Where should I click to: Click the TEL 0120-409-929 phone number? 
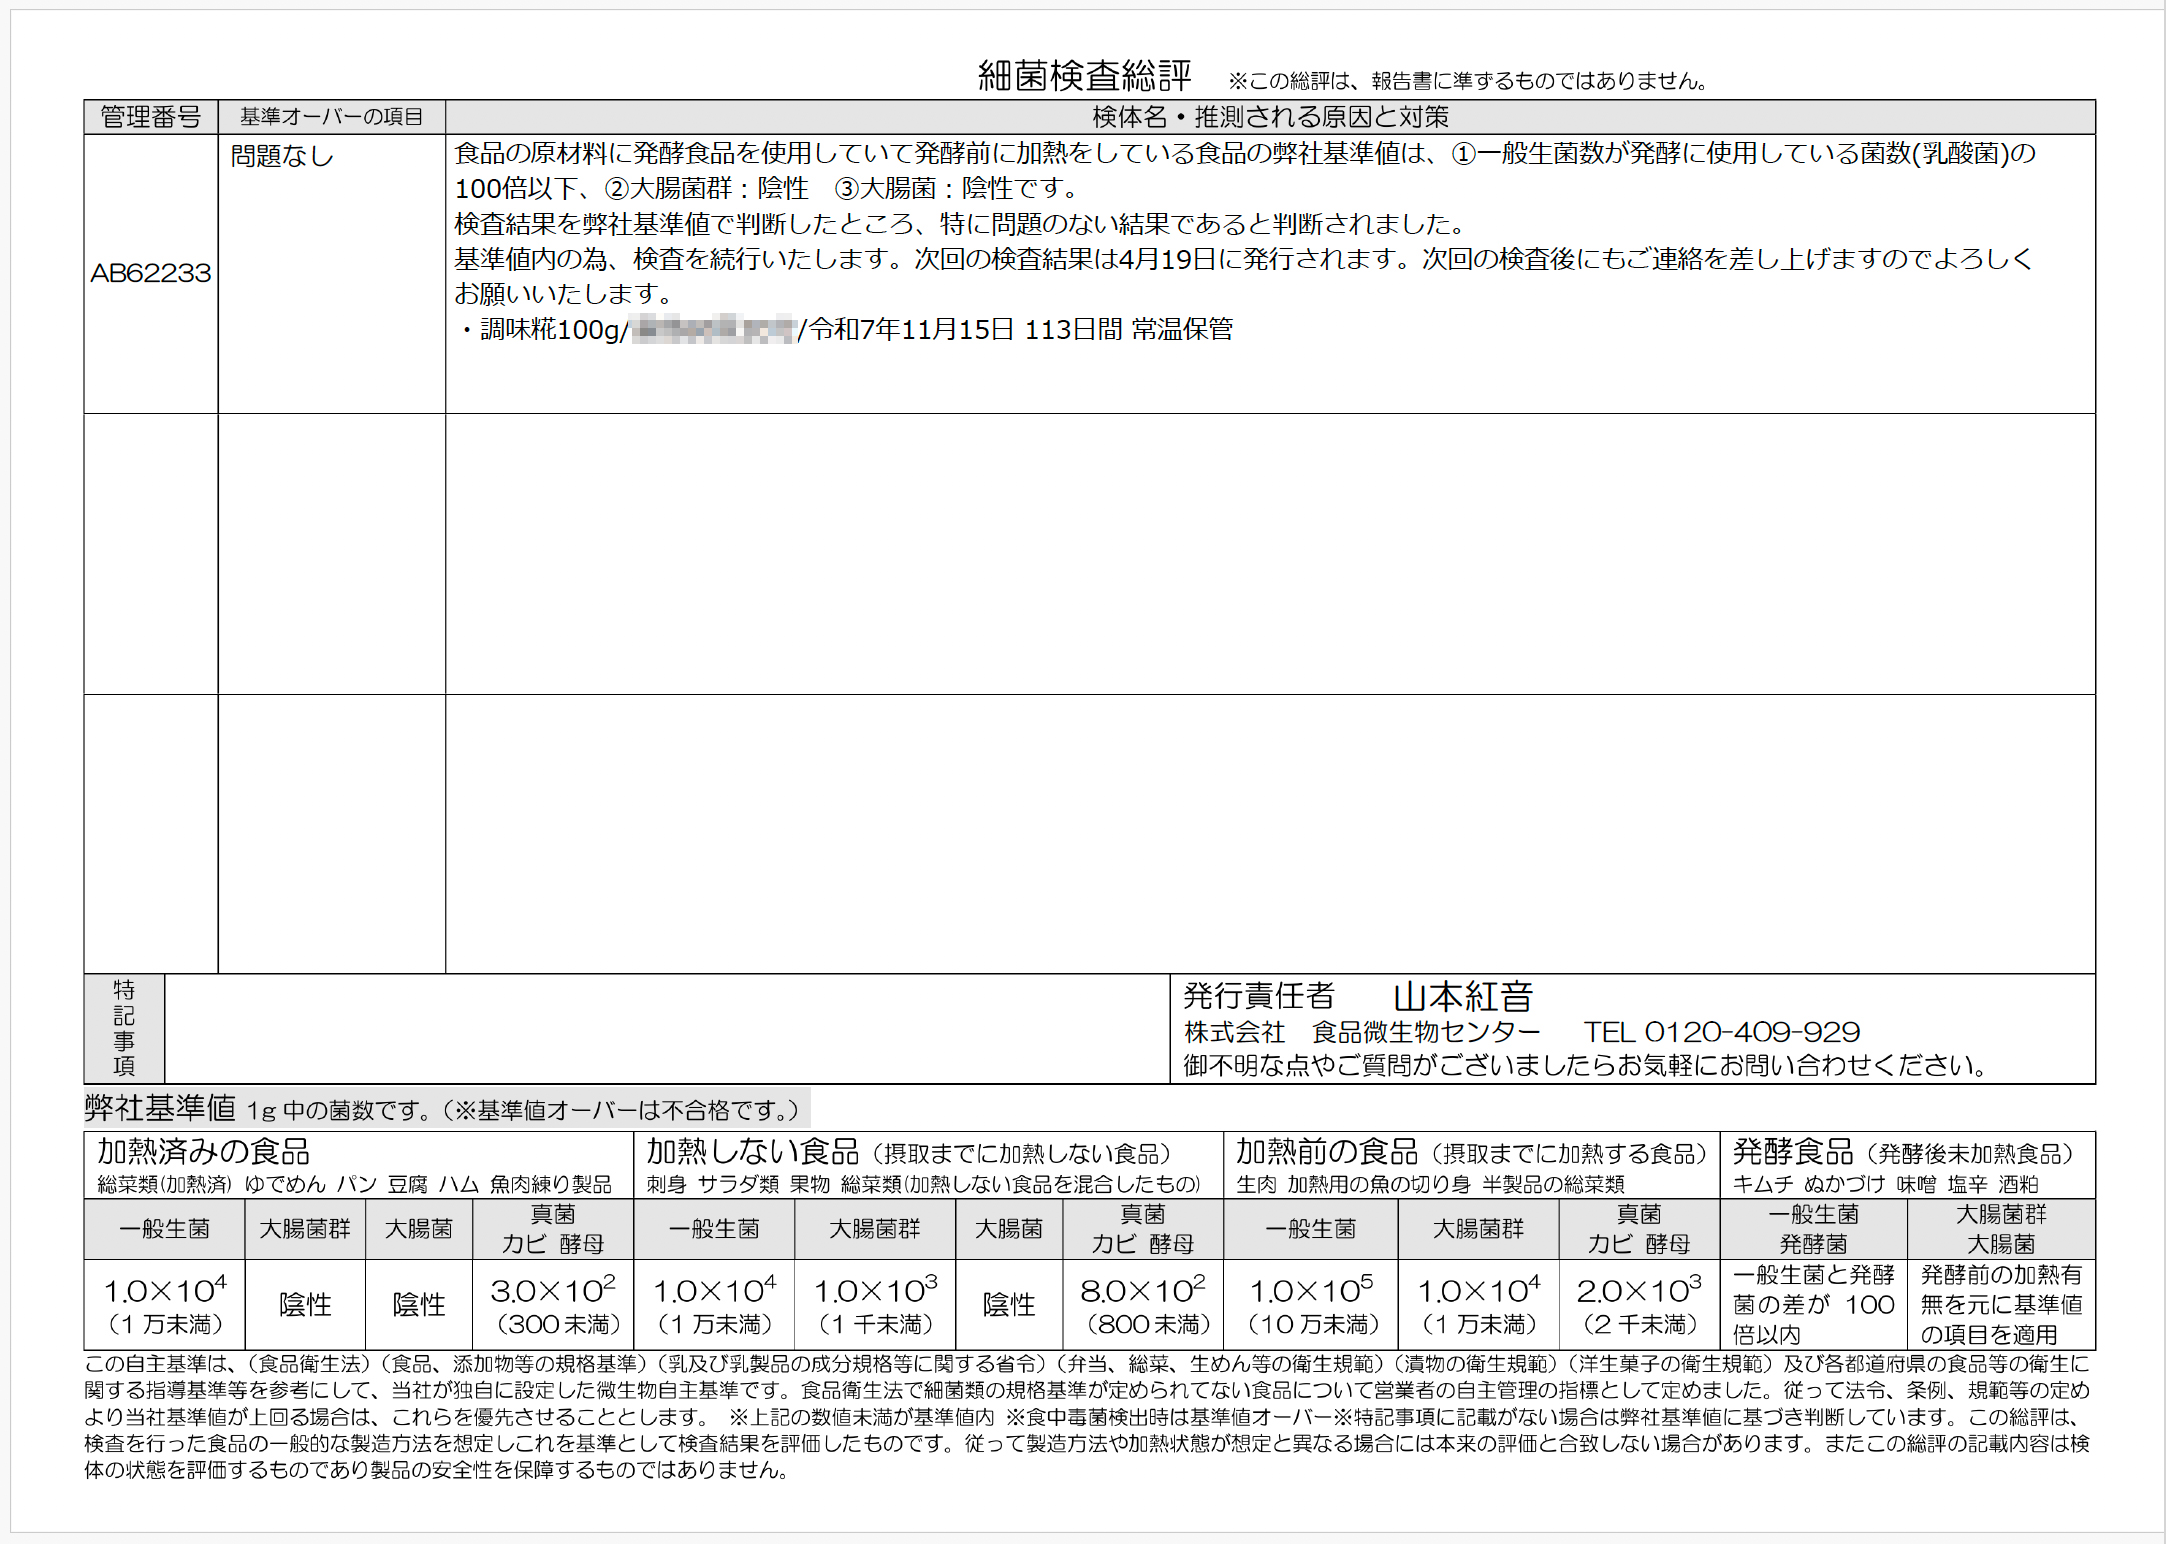pyautogui.click(x=1721, y=1032)
